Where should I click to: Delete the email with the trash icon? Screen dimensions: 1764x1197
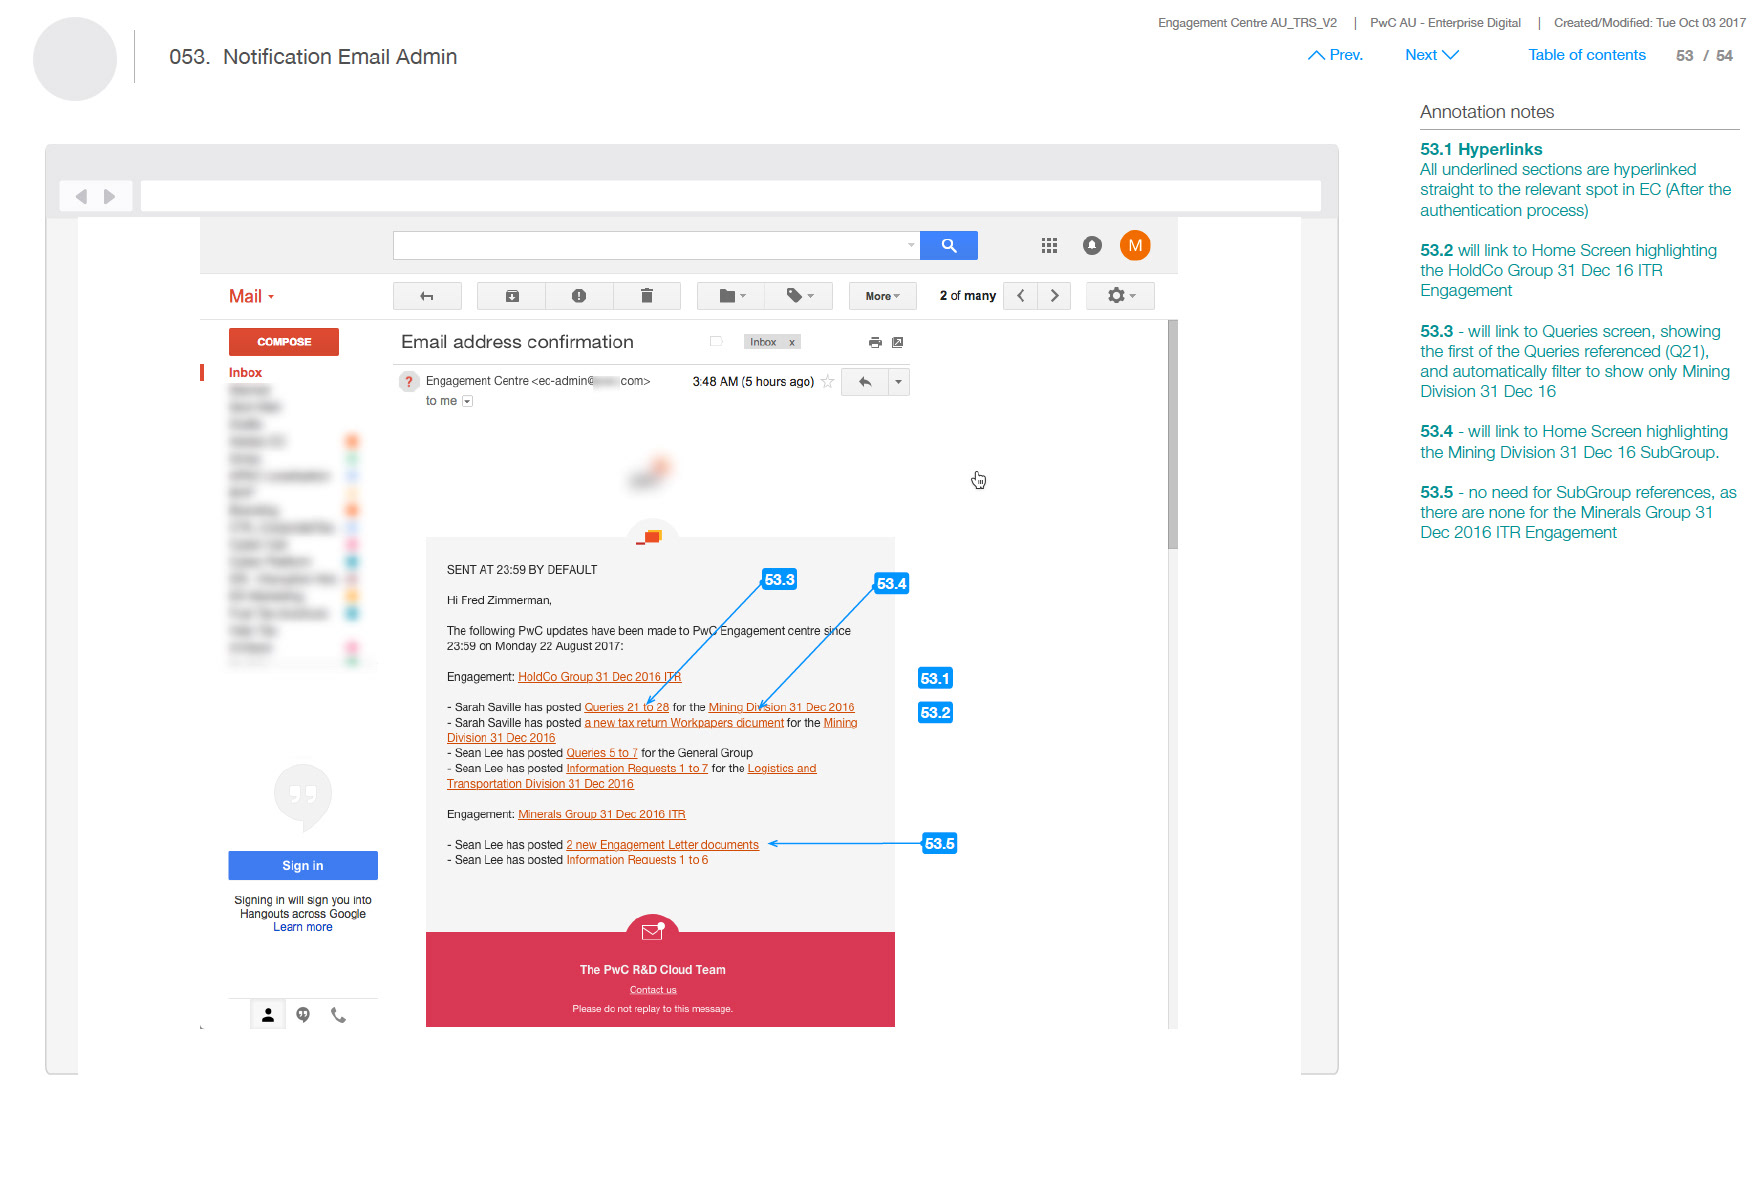pyautogui.click(x=647, y=296)
